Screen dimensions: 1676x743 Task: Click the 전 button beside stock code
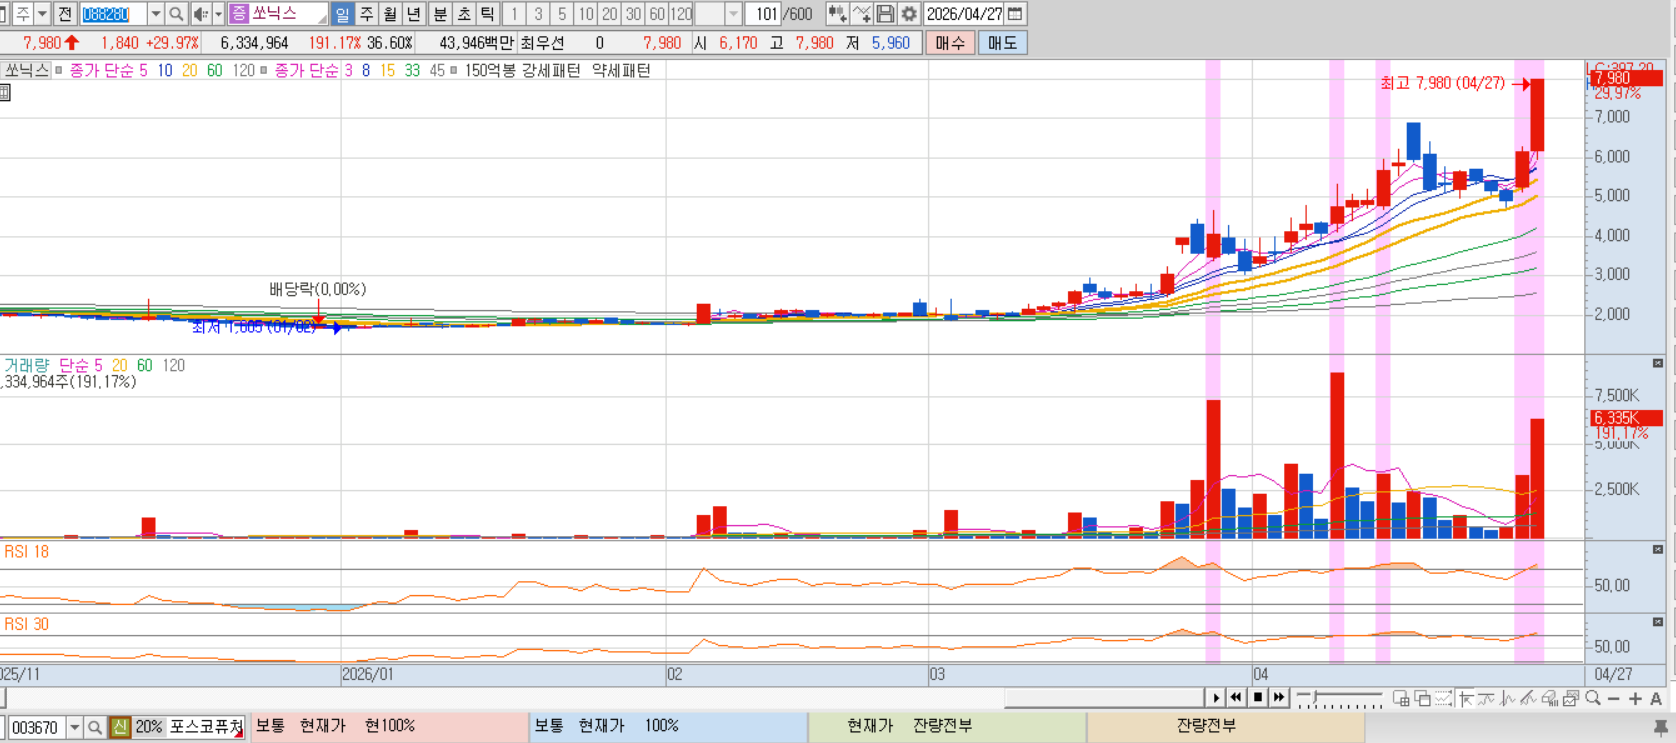[x=65, y=14]
